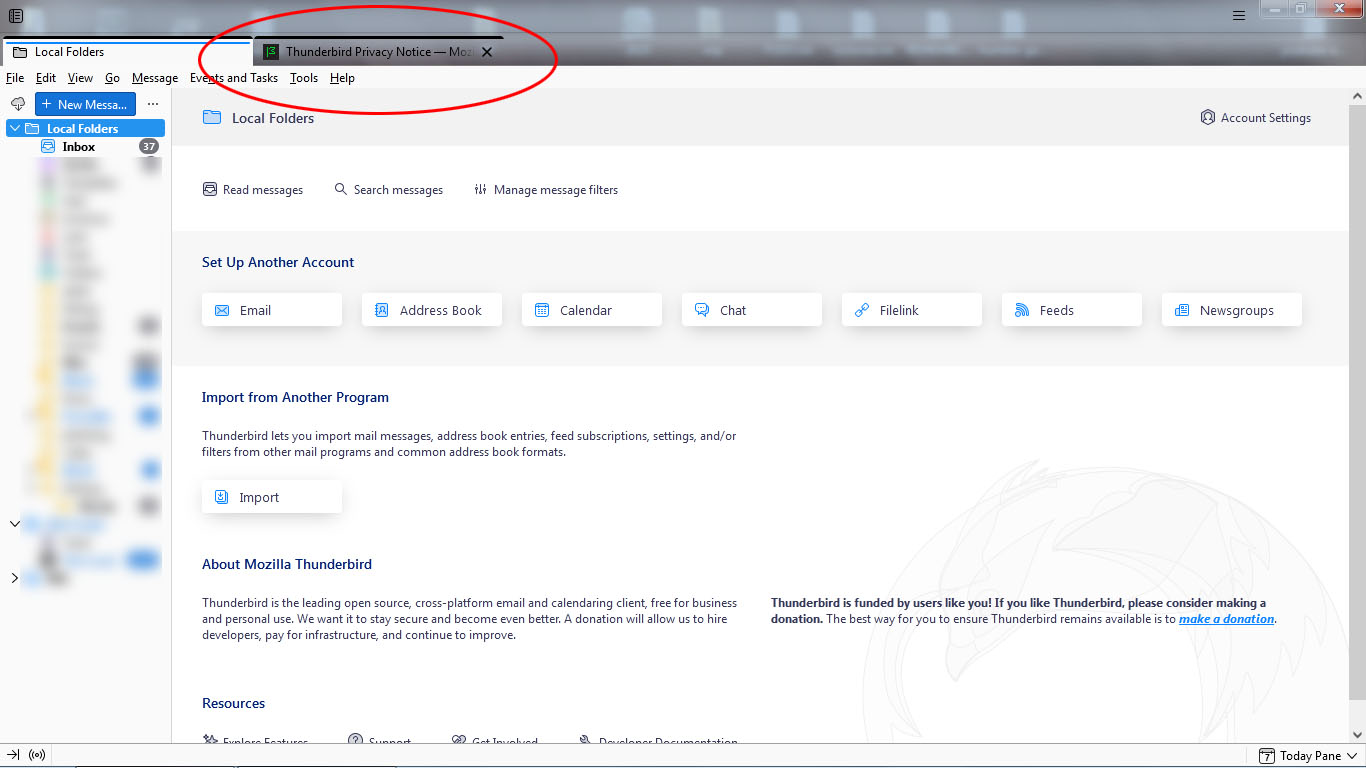Set up a Newsgroups account
This screenshot has width=1366, height=768.
click(1232, 310)
